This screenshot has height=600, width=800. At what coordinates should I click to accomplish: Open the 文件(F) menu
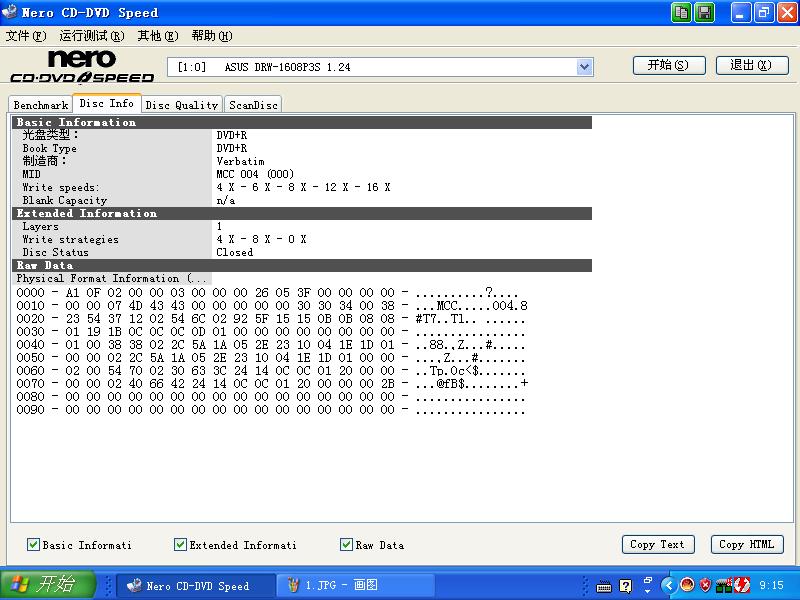pyautogui.click(x=26, y=36)
